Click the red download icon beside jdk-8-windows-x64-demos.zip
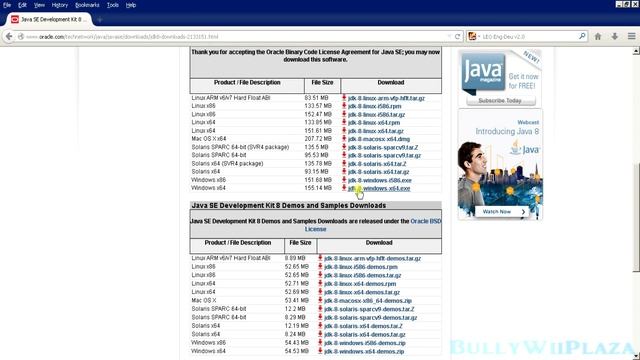The height and width of the screenshot is (360, 640). 320,351
